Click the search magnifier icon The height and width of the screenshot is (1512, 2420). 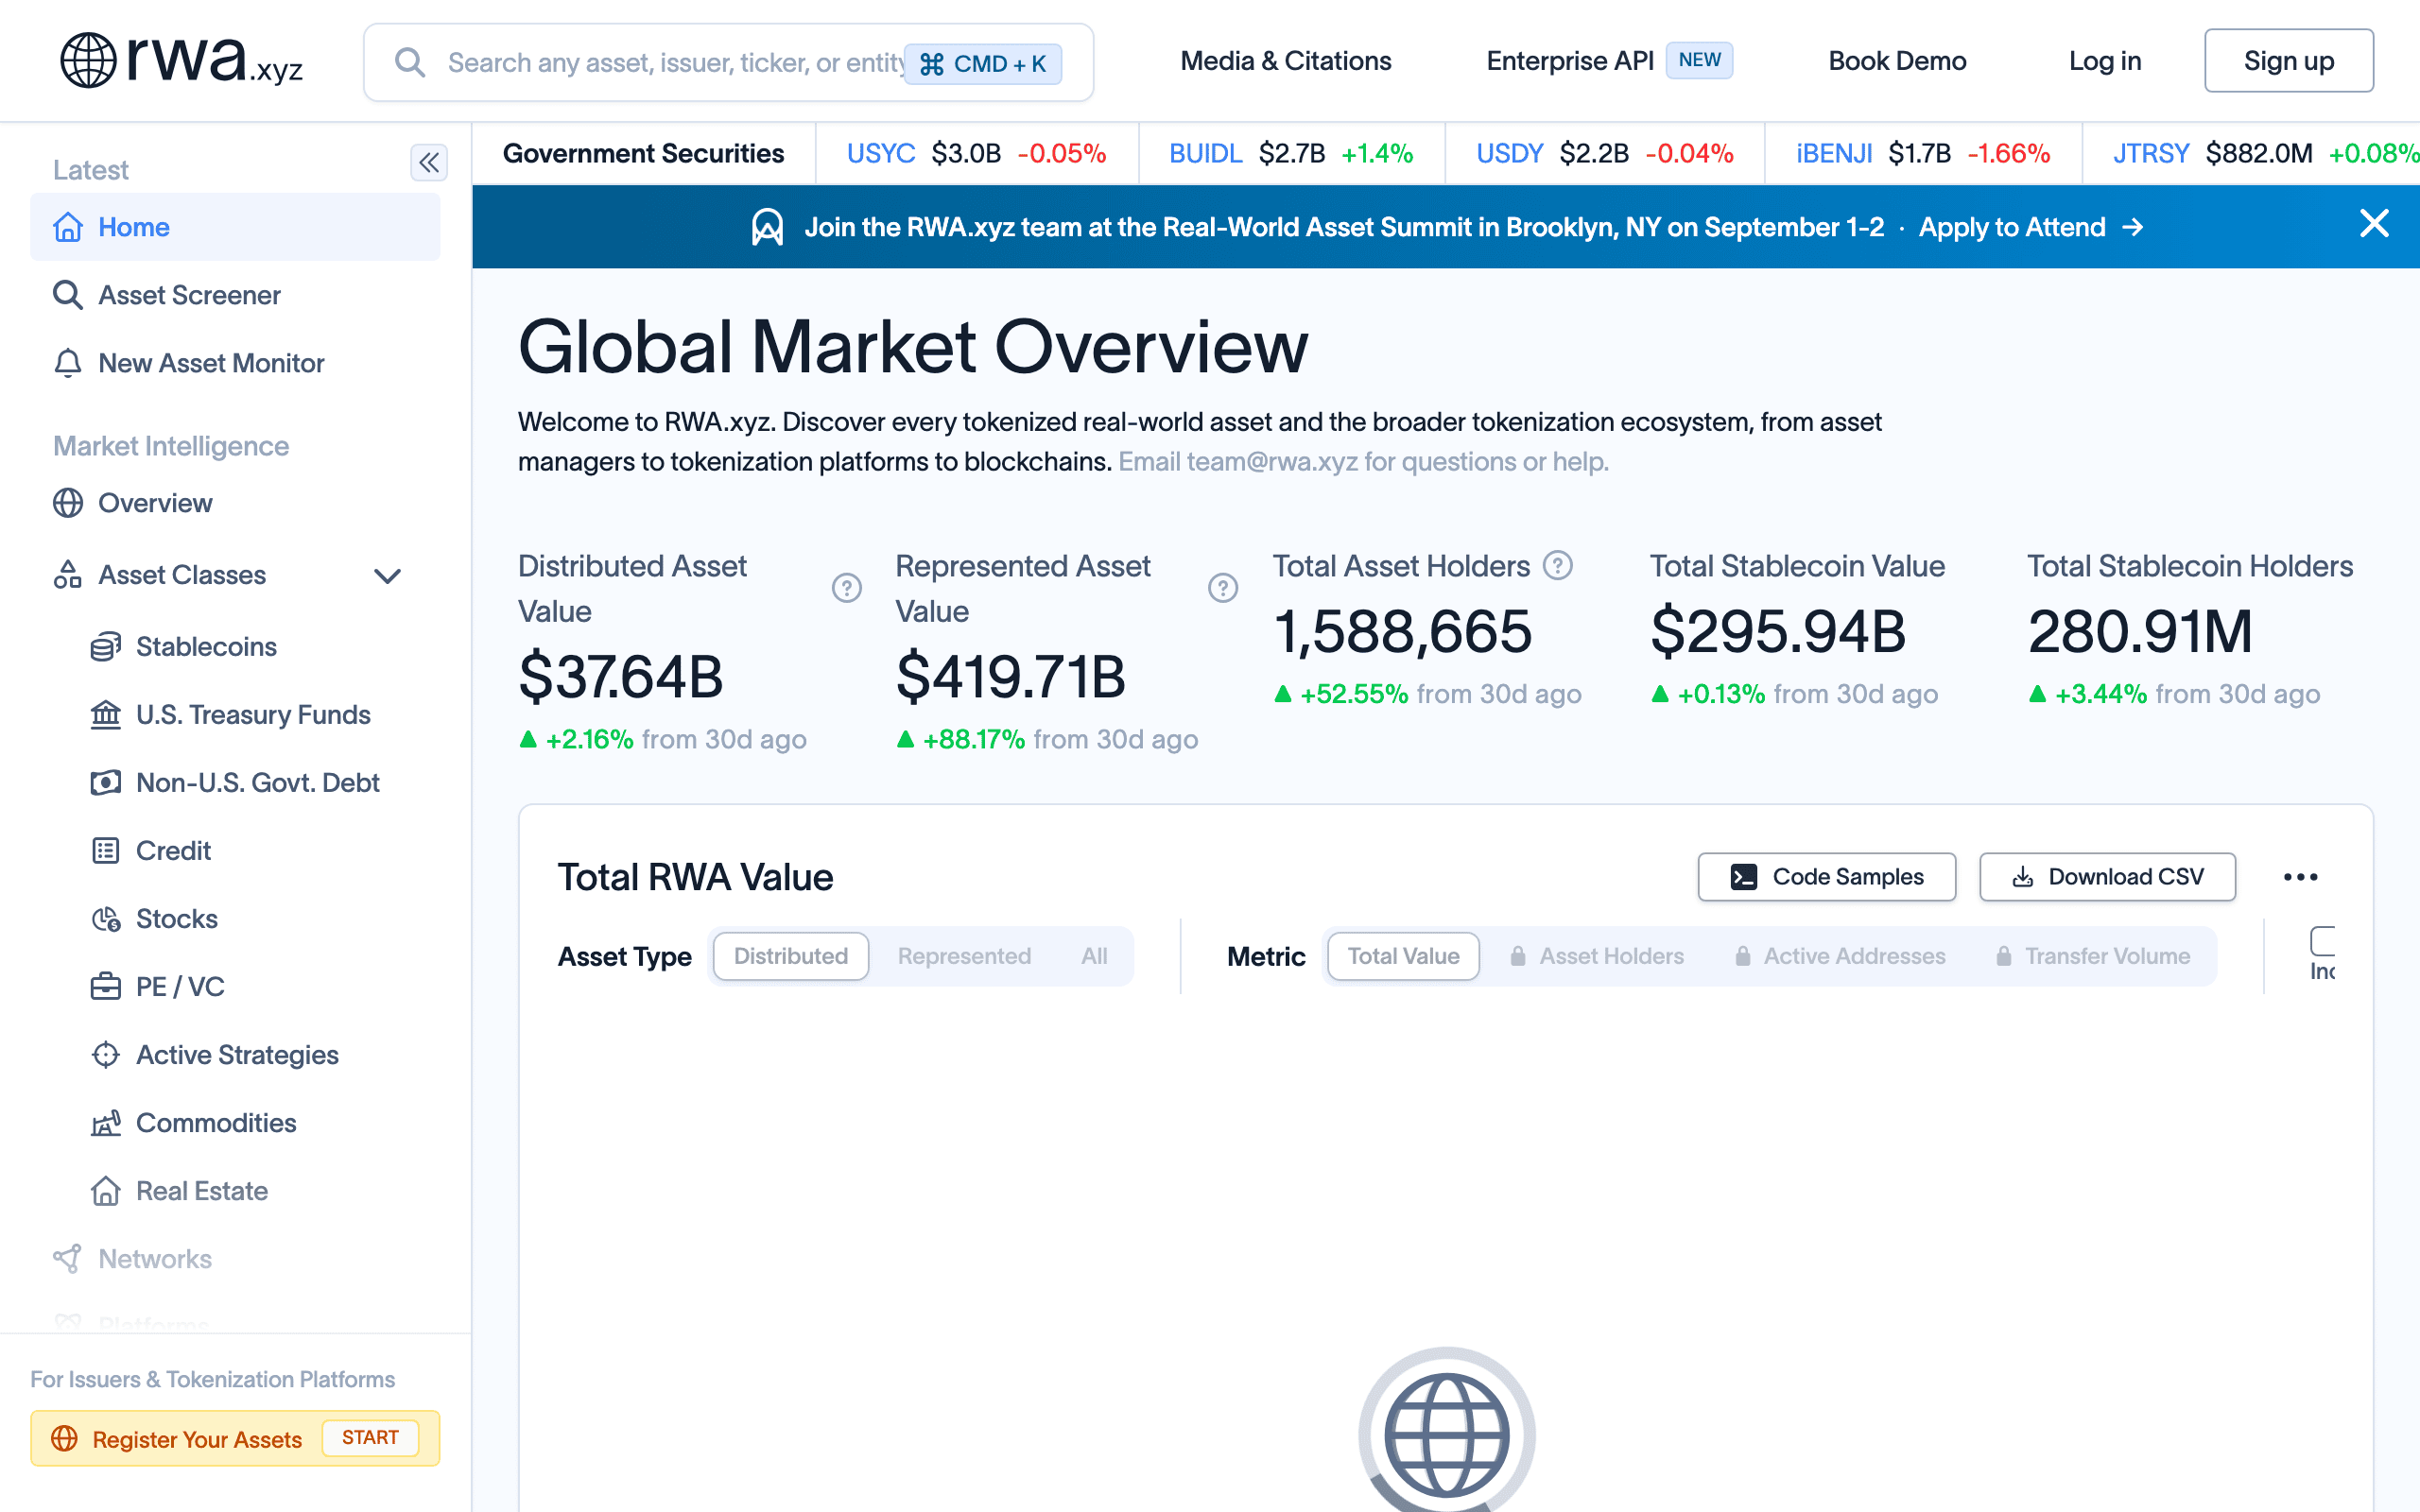click(410, 62)
